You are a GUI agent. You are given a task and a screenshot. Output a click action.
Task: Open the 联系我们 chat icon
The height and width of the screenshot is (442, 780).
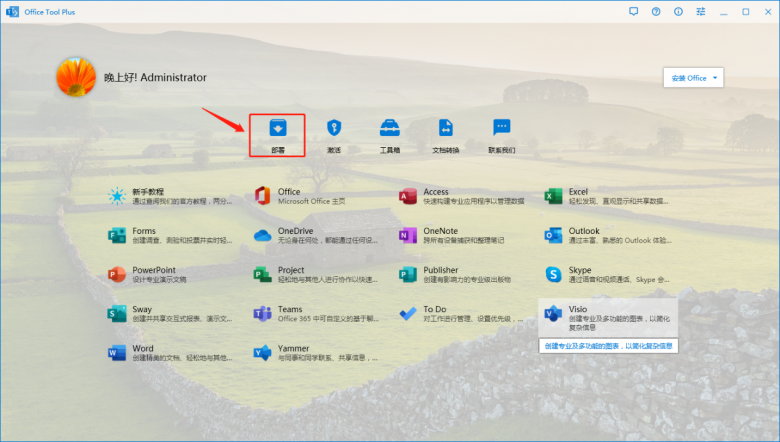(501, 128)
